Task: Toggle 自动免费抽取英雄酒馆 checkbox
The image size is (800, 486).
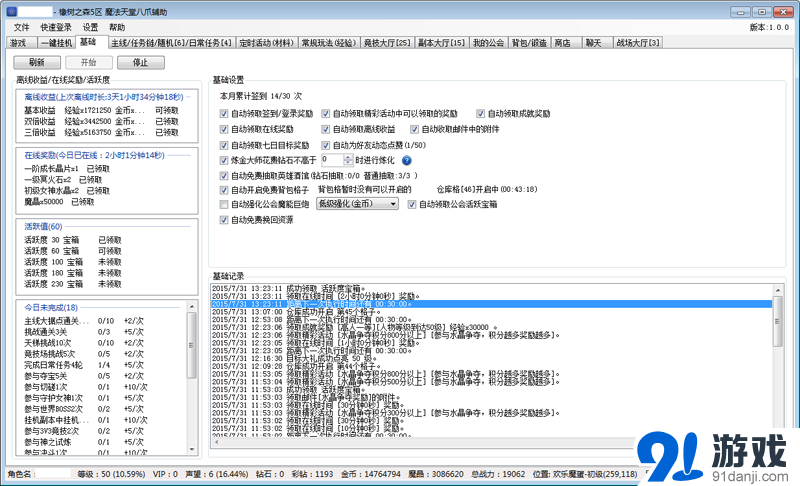Action: [x=223, y=176]
